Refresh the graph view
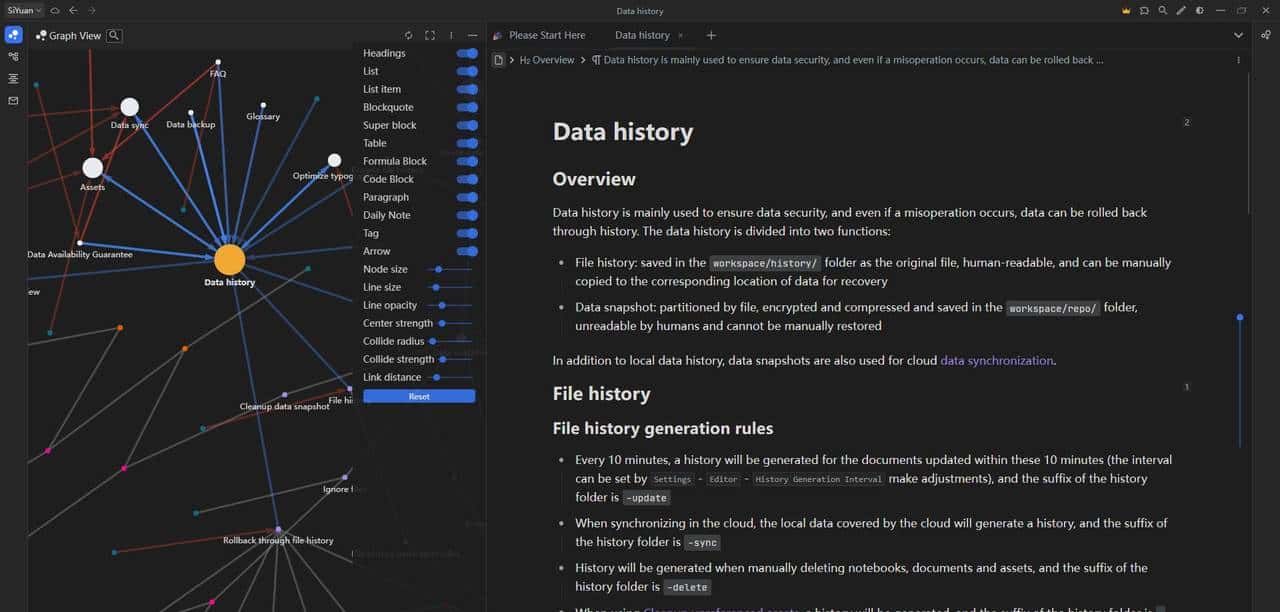1280x612 pixels. [x=408, y=35]
